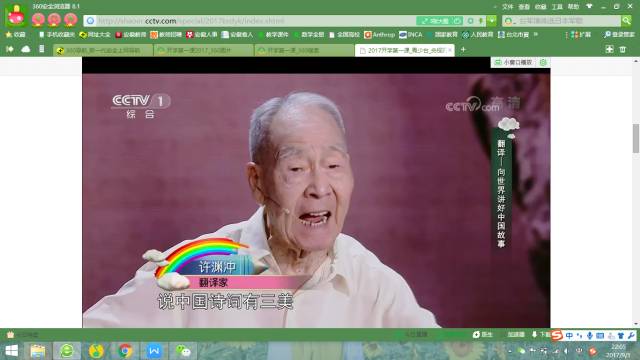
Task: Click the icon next to 小窗口播放
Action: pyautogui.click(x=543, y=62)
